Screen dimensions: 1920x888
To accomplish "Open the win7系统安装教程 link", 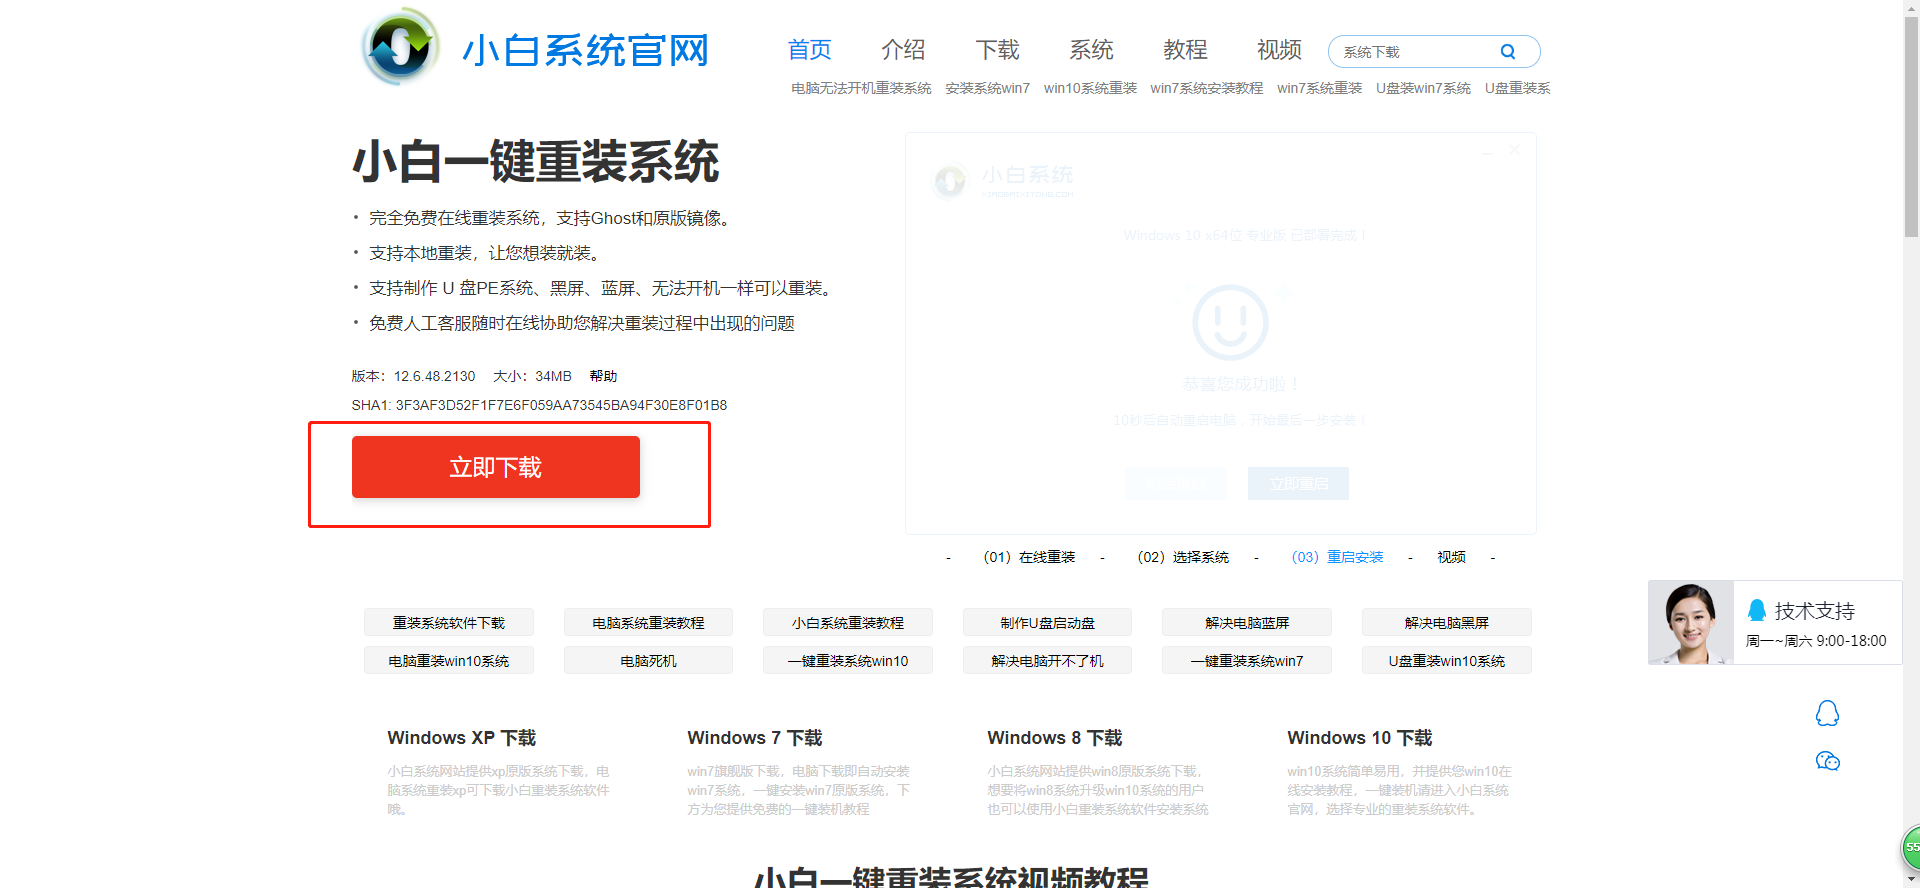I will point(1207,88).
